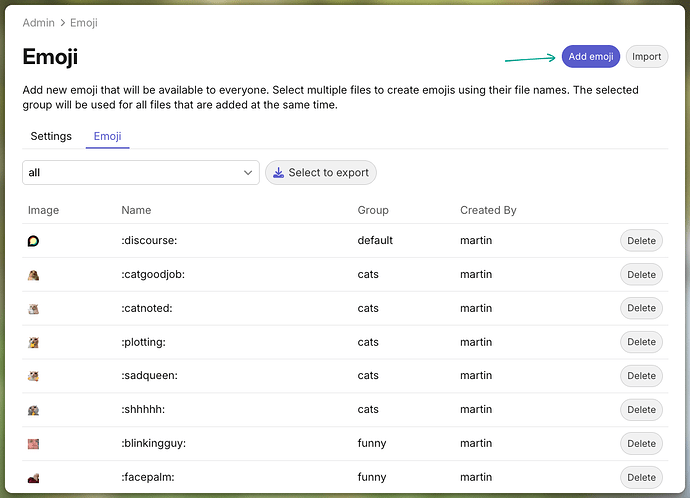Expand the group filter chevron arrow
Image resolution: width=690 pixels, height=498 pixels.
coord(248,172)
